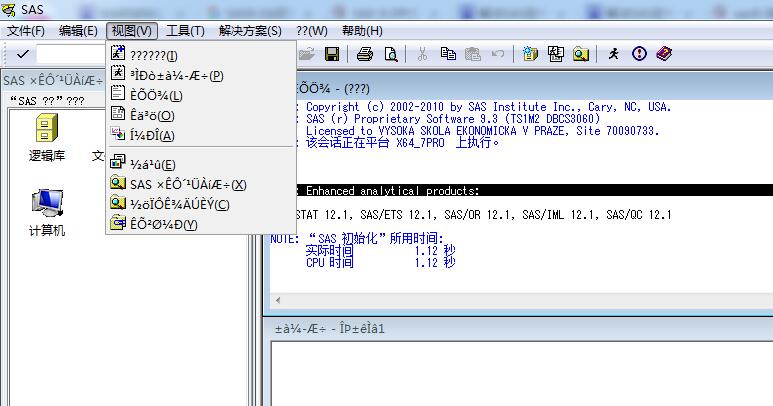Click the undo arrow icon

pos(498,54)
